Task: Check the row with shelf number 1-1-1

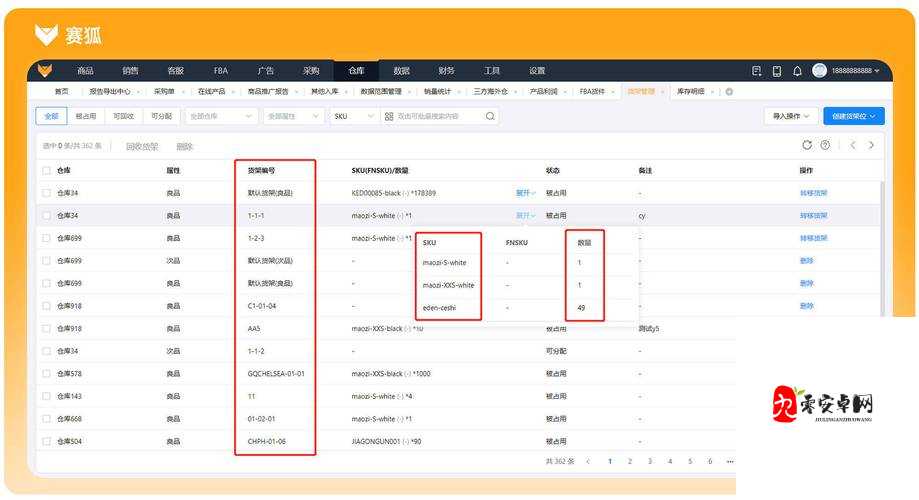Action: click(x=46, y=216)
